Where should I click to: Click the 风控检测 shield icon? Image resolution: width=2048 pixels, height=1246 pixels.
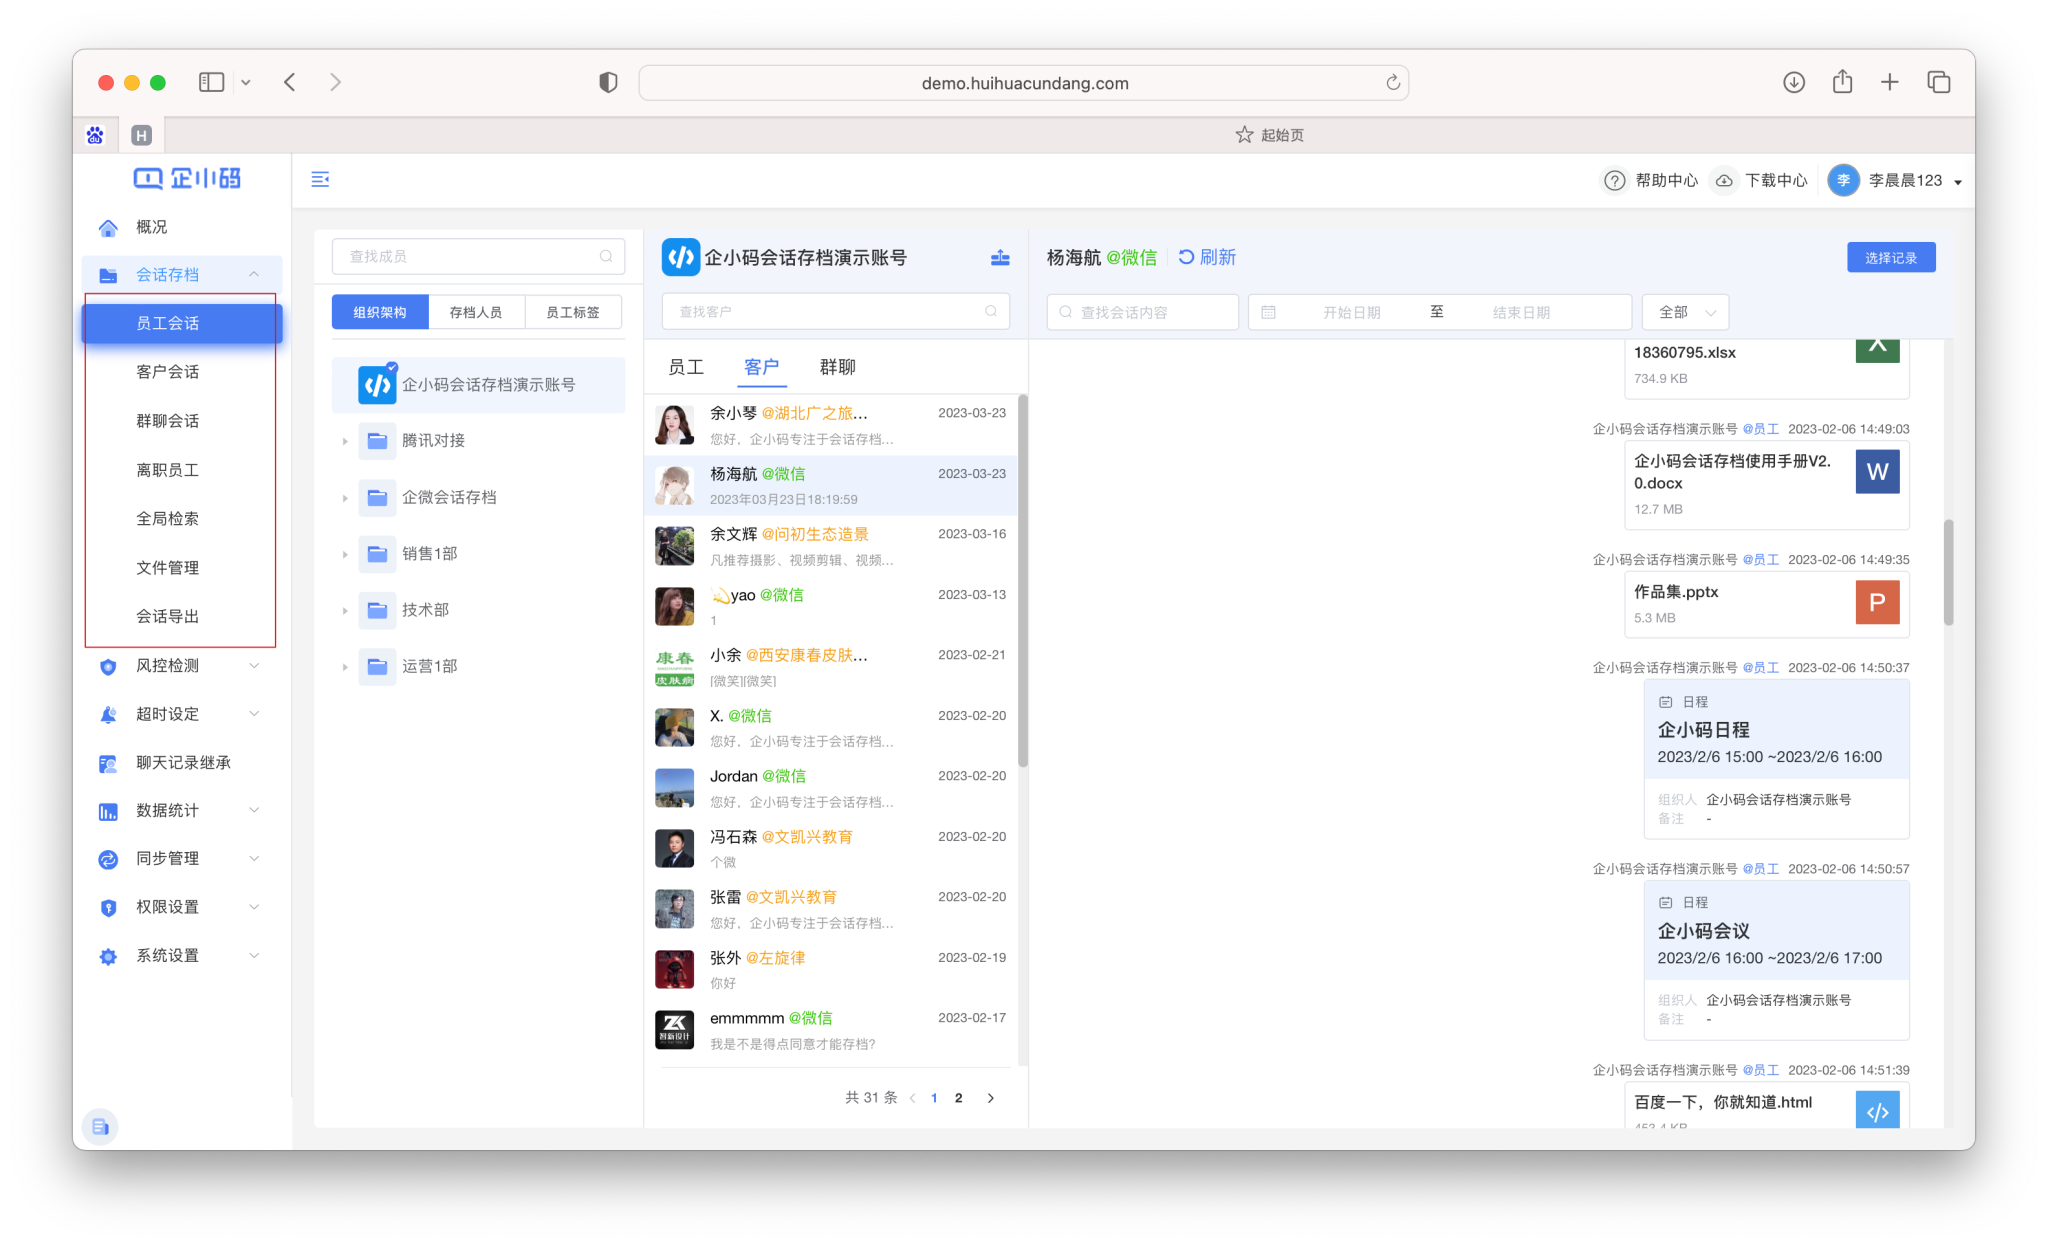108,666
